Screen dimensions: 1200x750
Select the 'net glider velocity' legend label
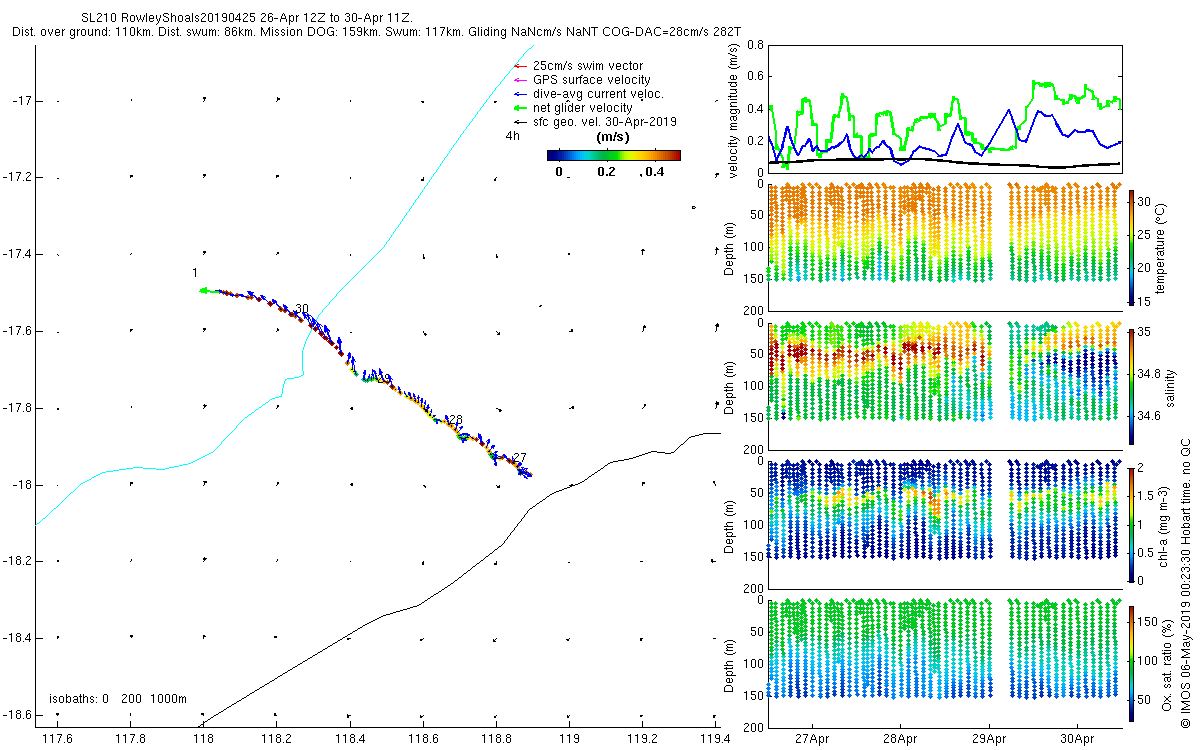click(583, 108)
